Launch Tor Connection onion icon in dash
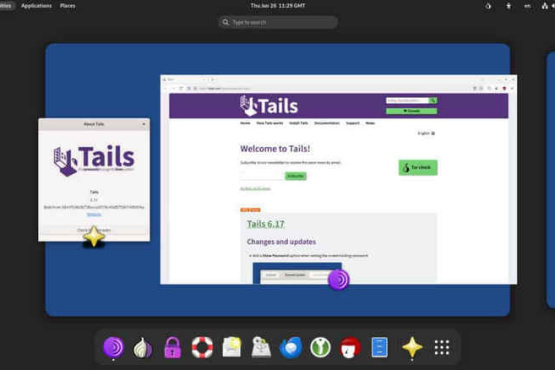Screen dimensions: 555x370 [143, 347]
